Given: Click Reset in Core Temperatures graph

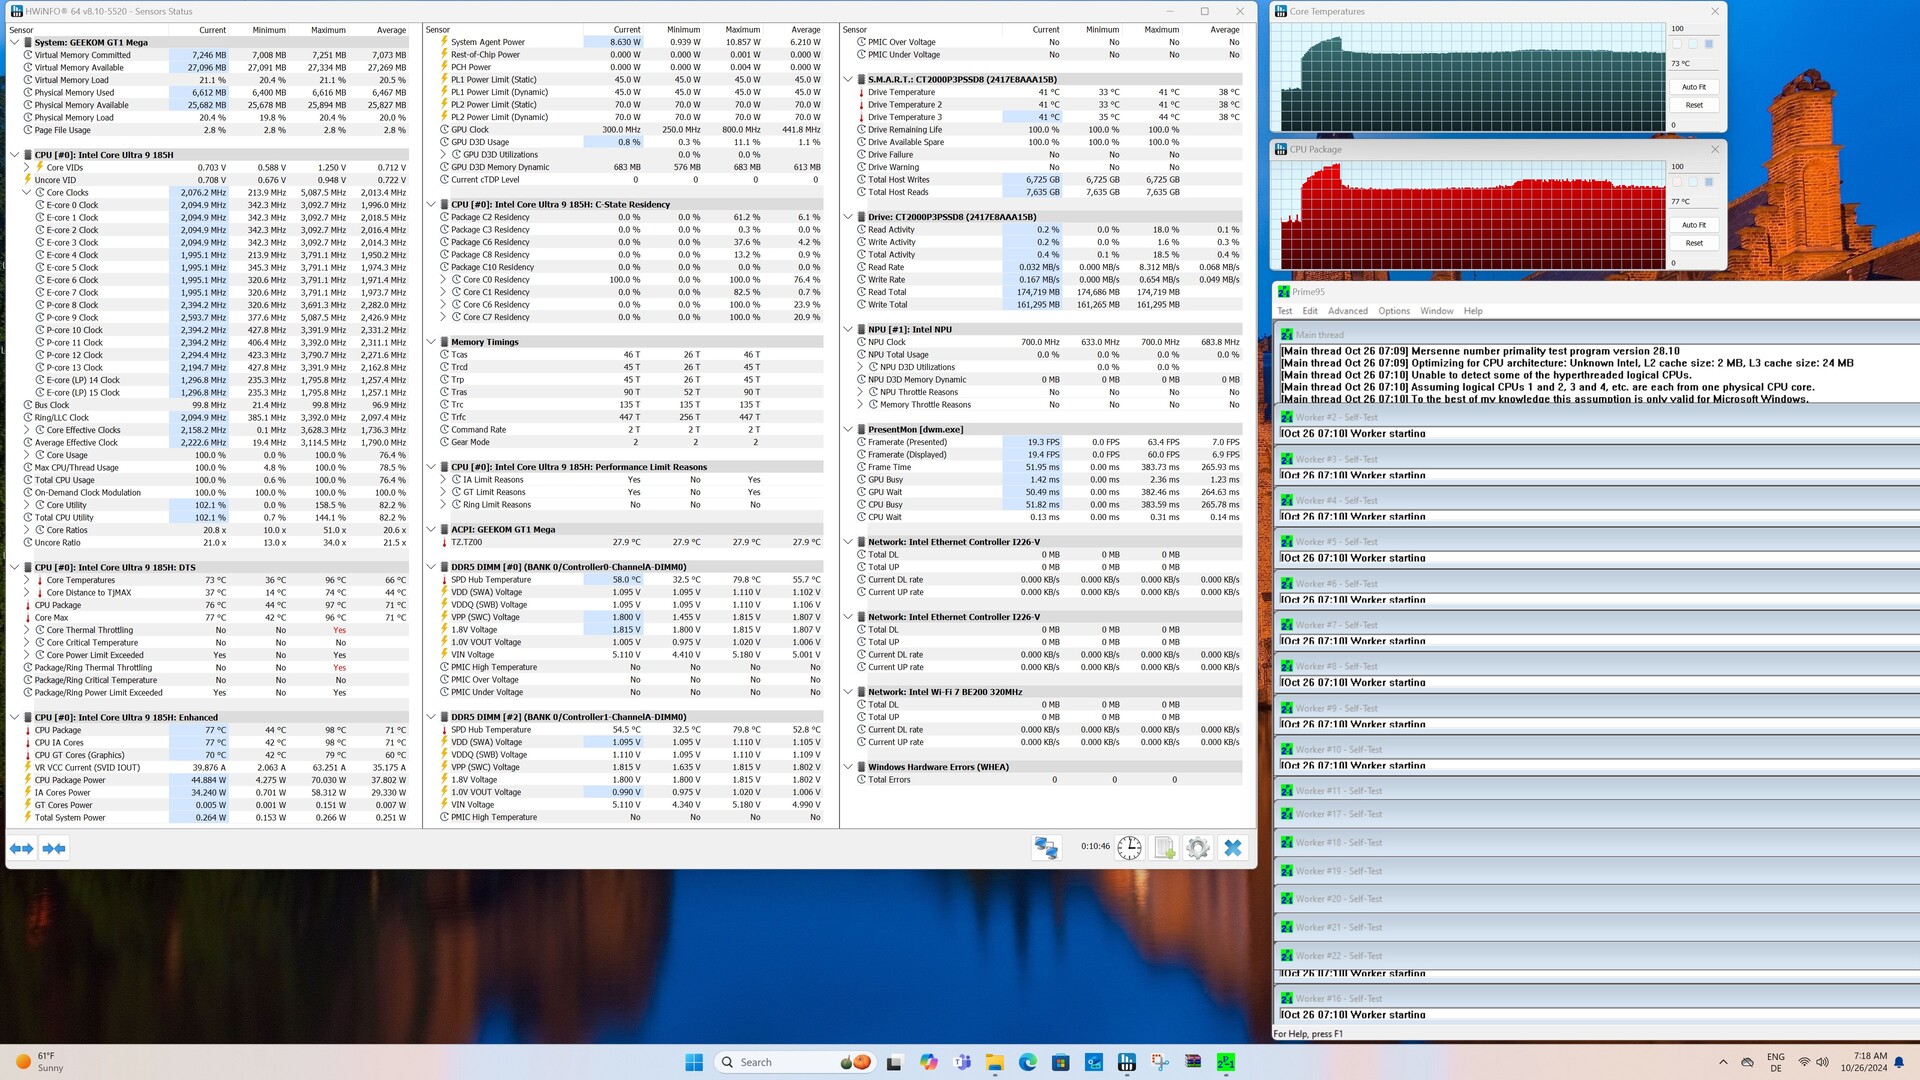Looking at the screenshot, I should (1694, 105).
